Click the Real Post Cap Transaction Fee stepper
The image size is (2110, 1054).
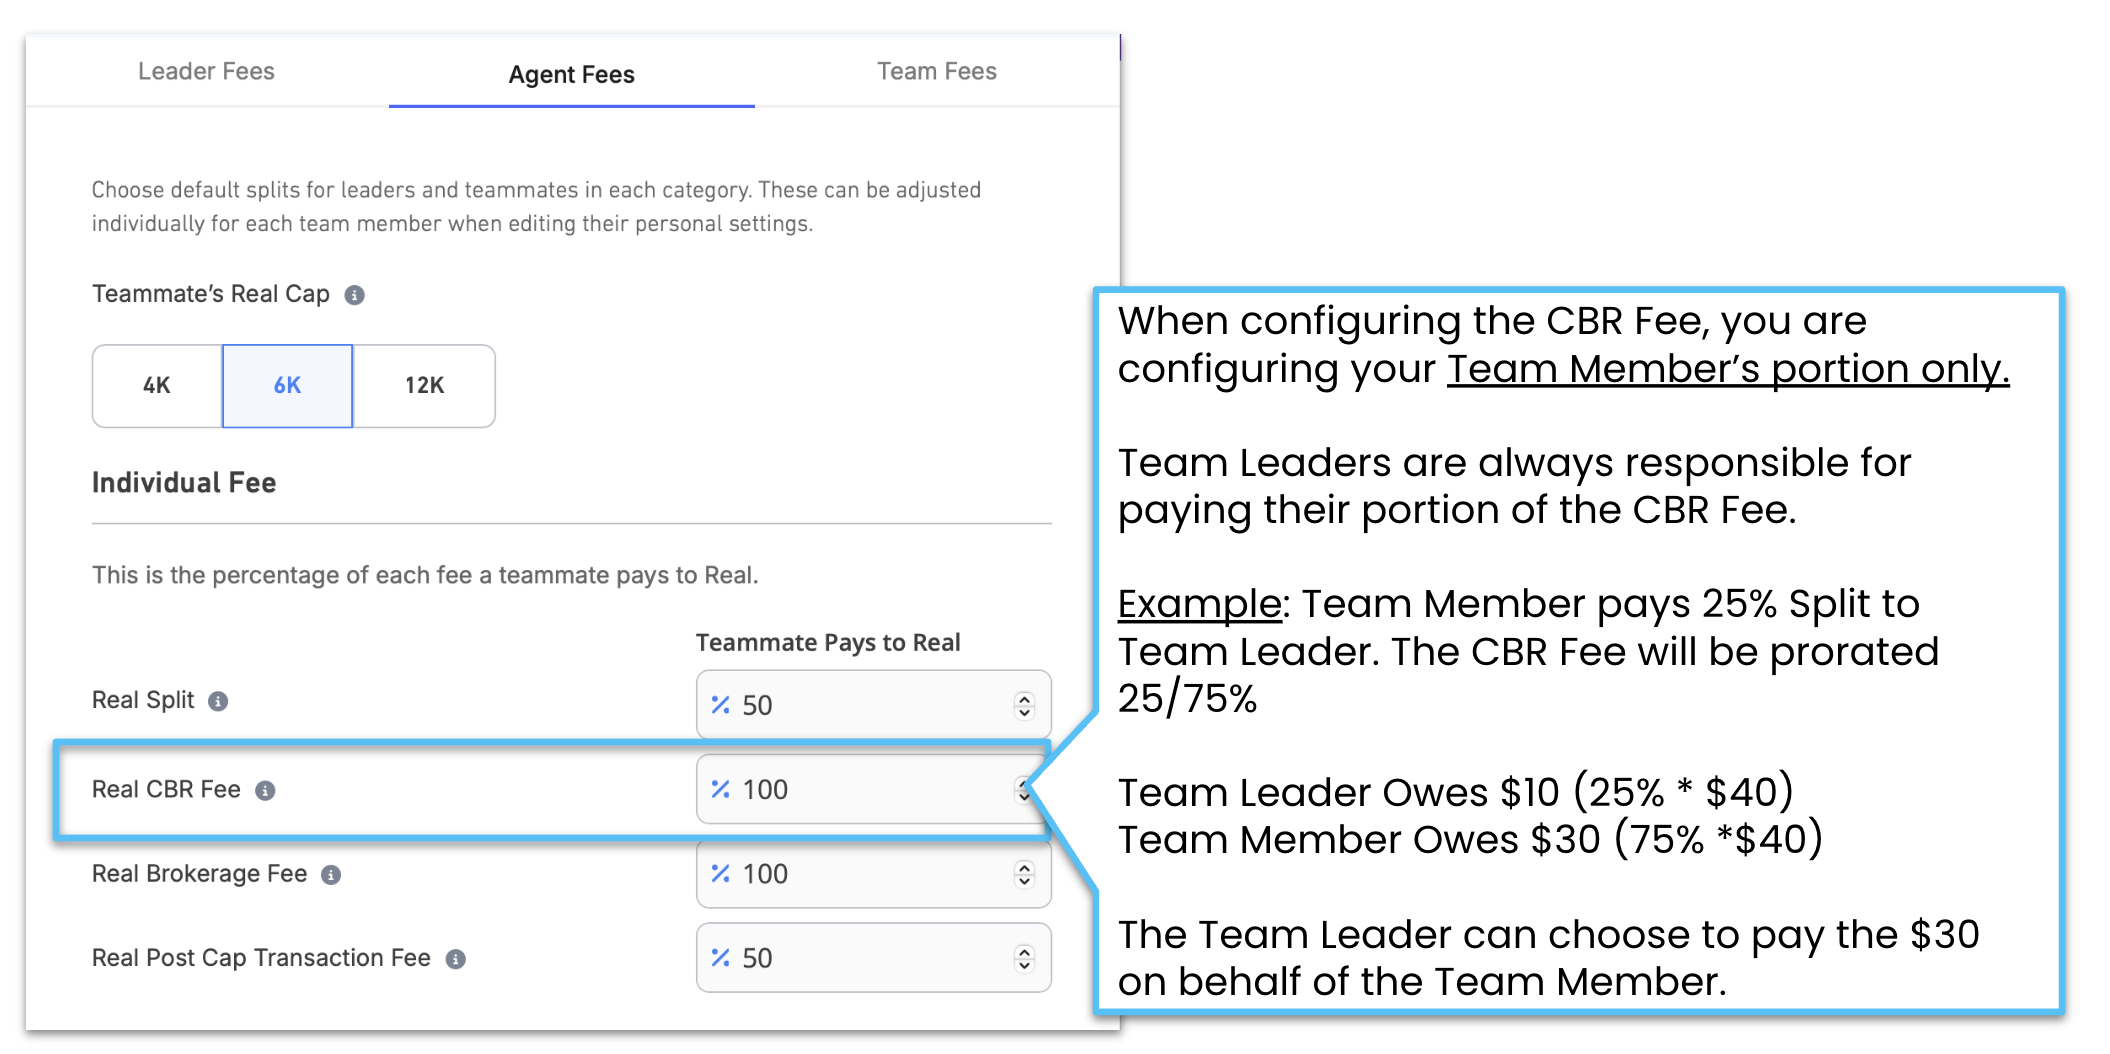pos(1024,958)
